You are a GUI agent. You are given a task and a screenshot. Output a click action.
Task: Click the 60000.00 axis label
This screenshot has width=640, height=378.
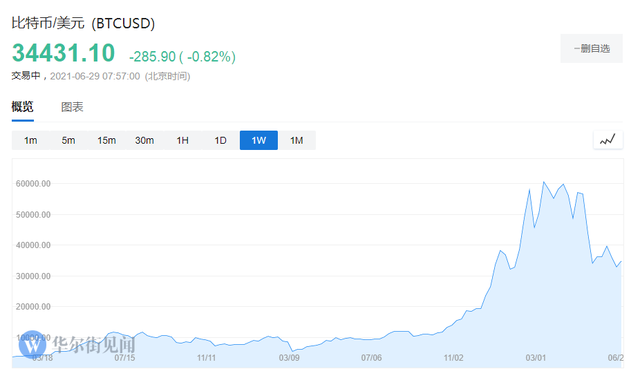pyautogui.click(x=33, y=184)
